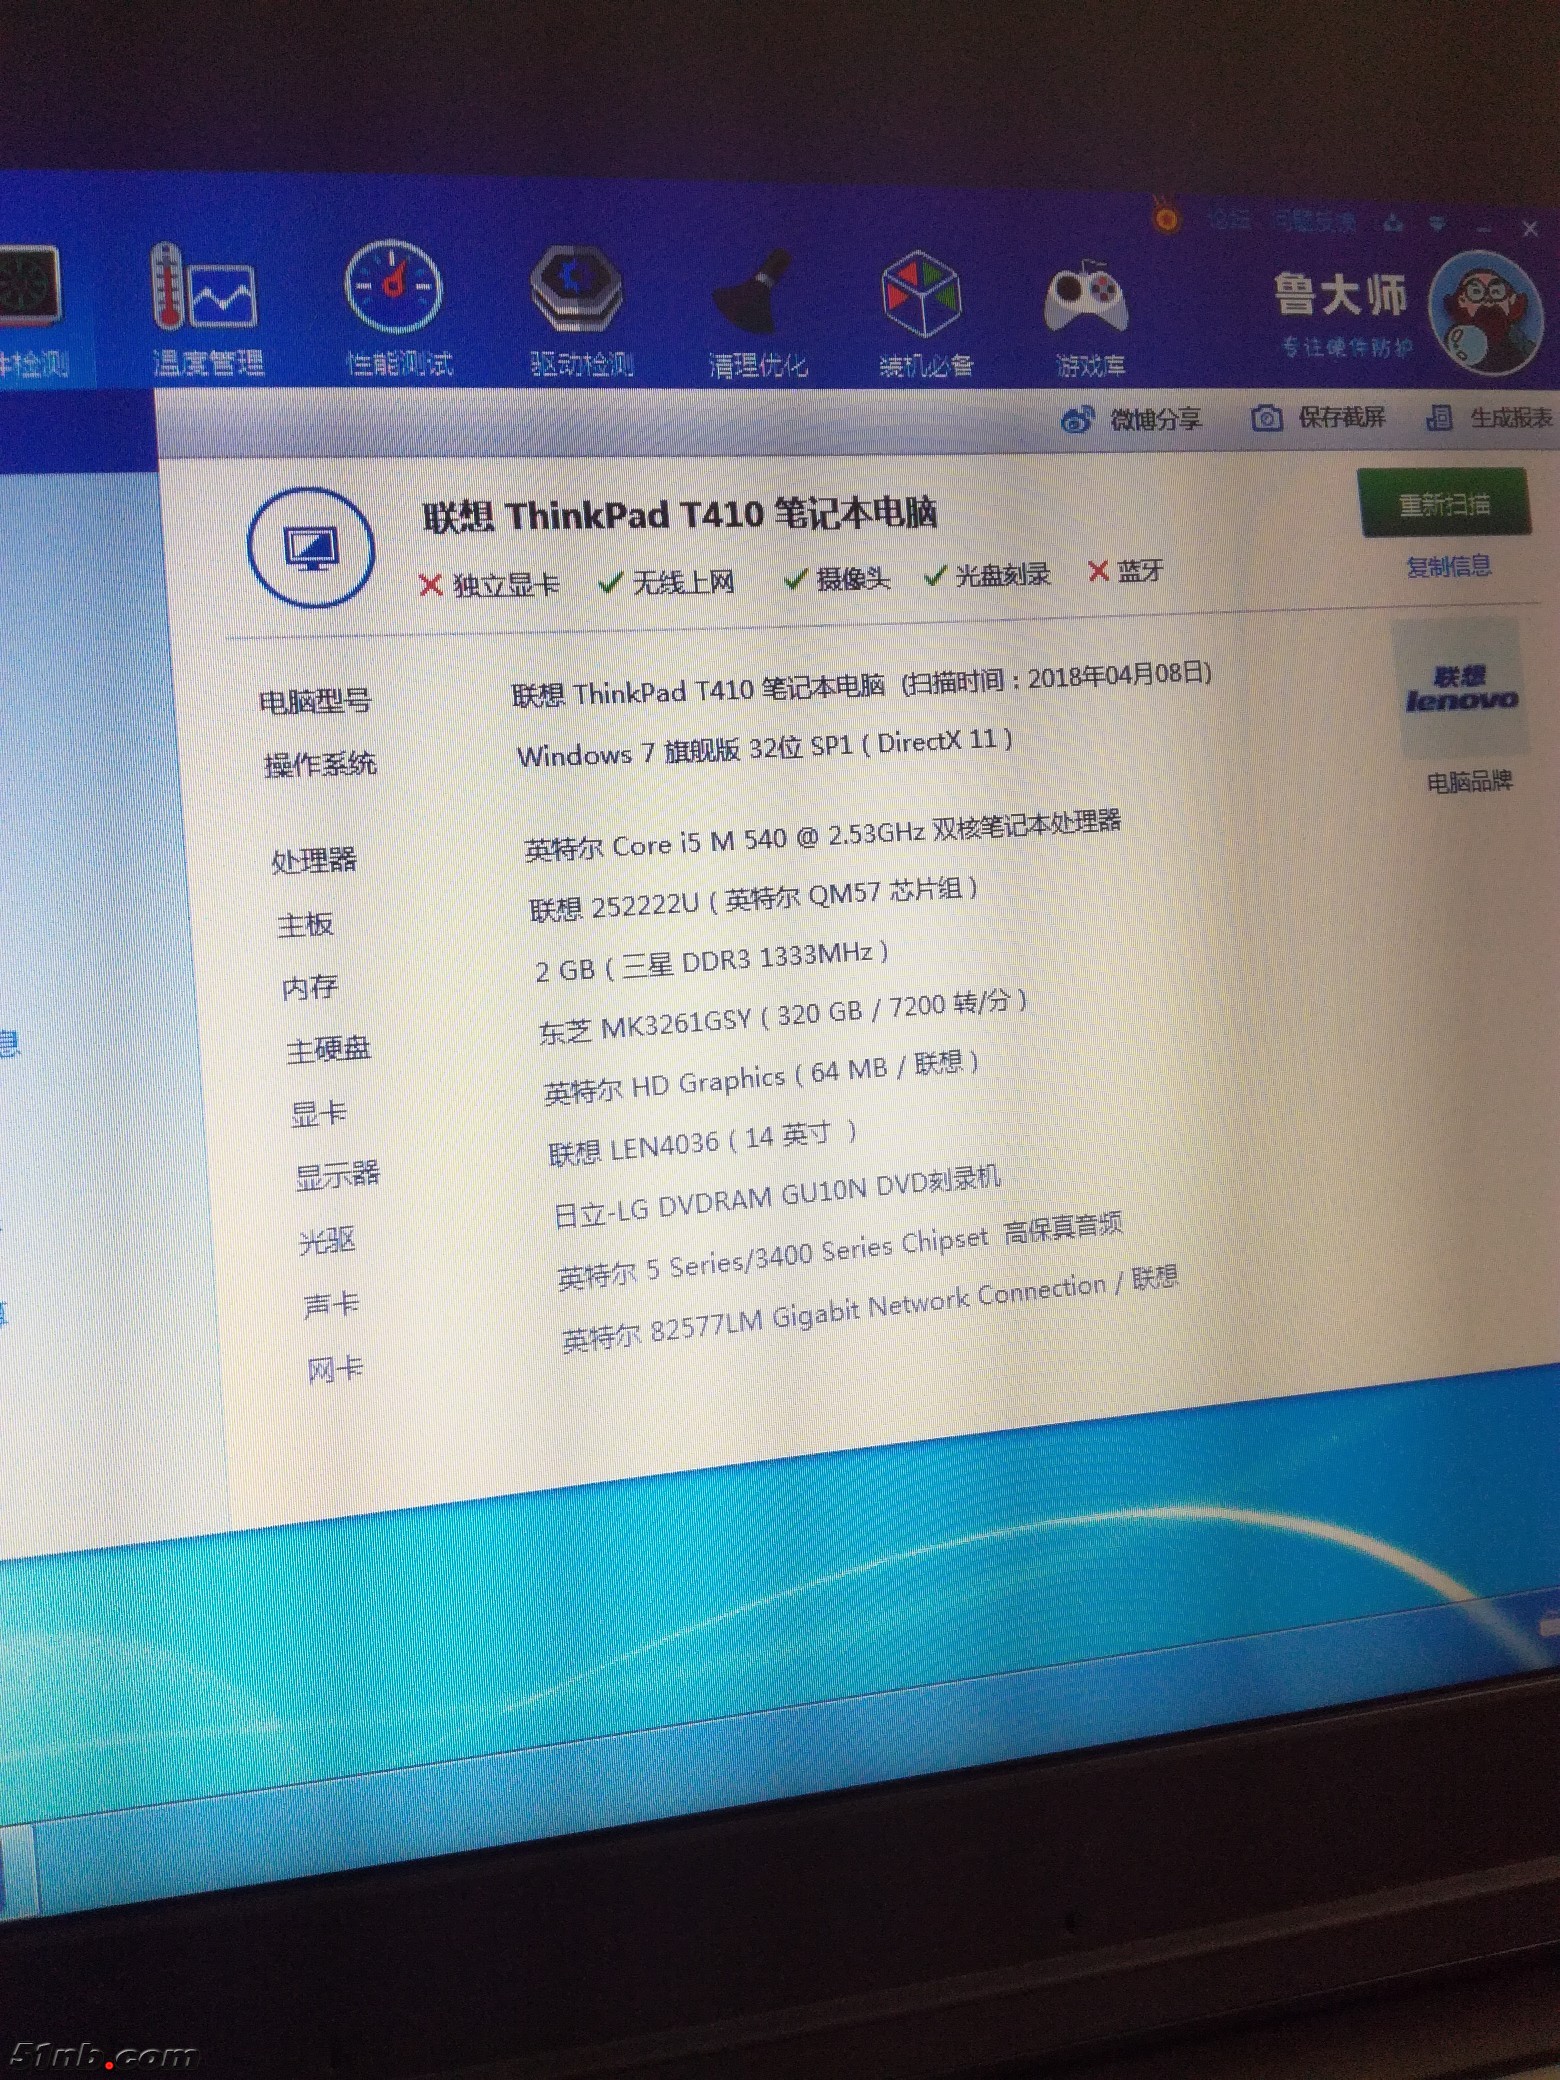Click the 电脑品牌 label under Lenovo logo
This screenshot has height=2080, width=1560.
[1469, 783]
